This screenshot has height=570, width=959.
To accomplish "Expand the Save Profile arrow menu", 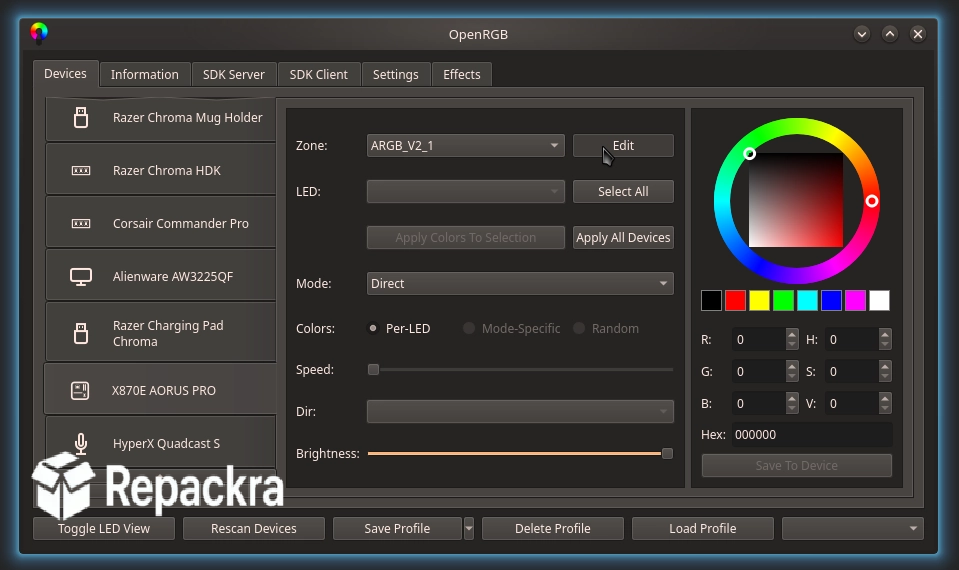I will tap(468, 528).
